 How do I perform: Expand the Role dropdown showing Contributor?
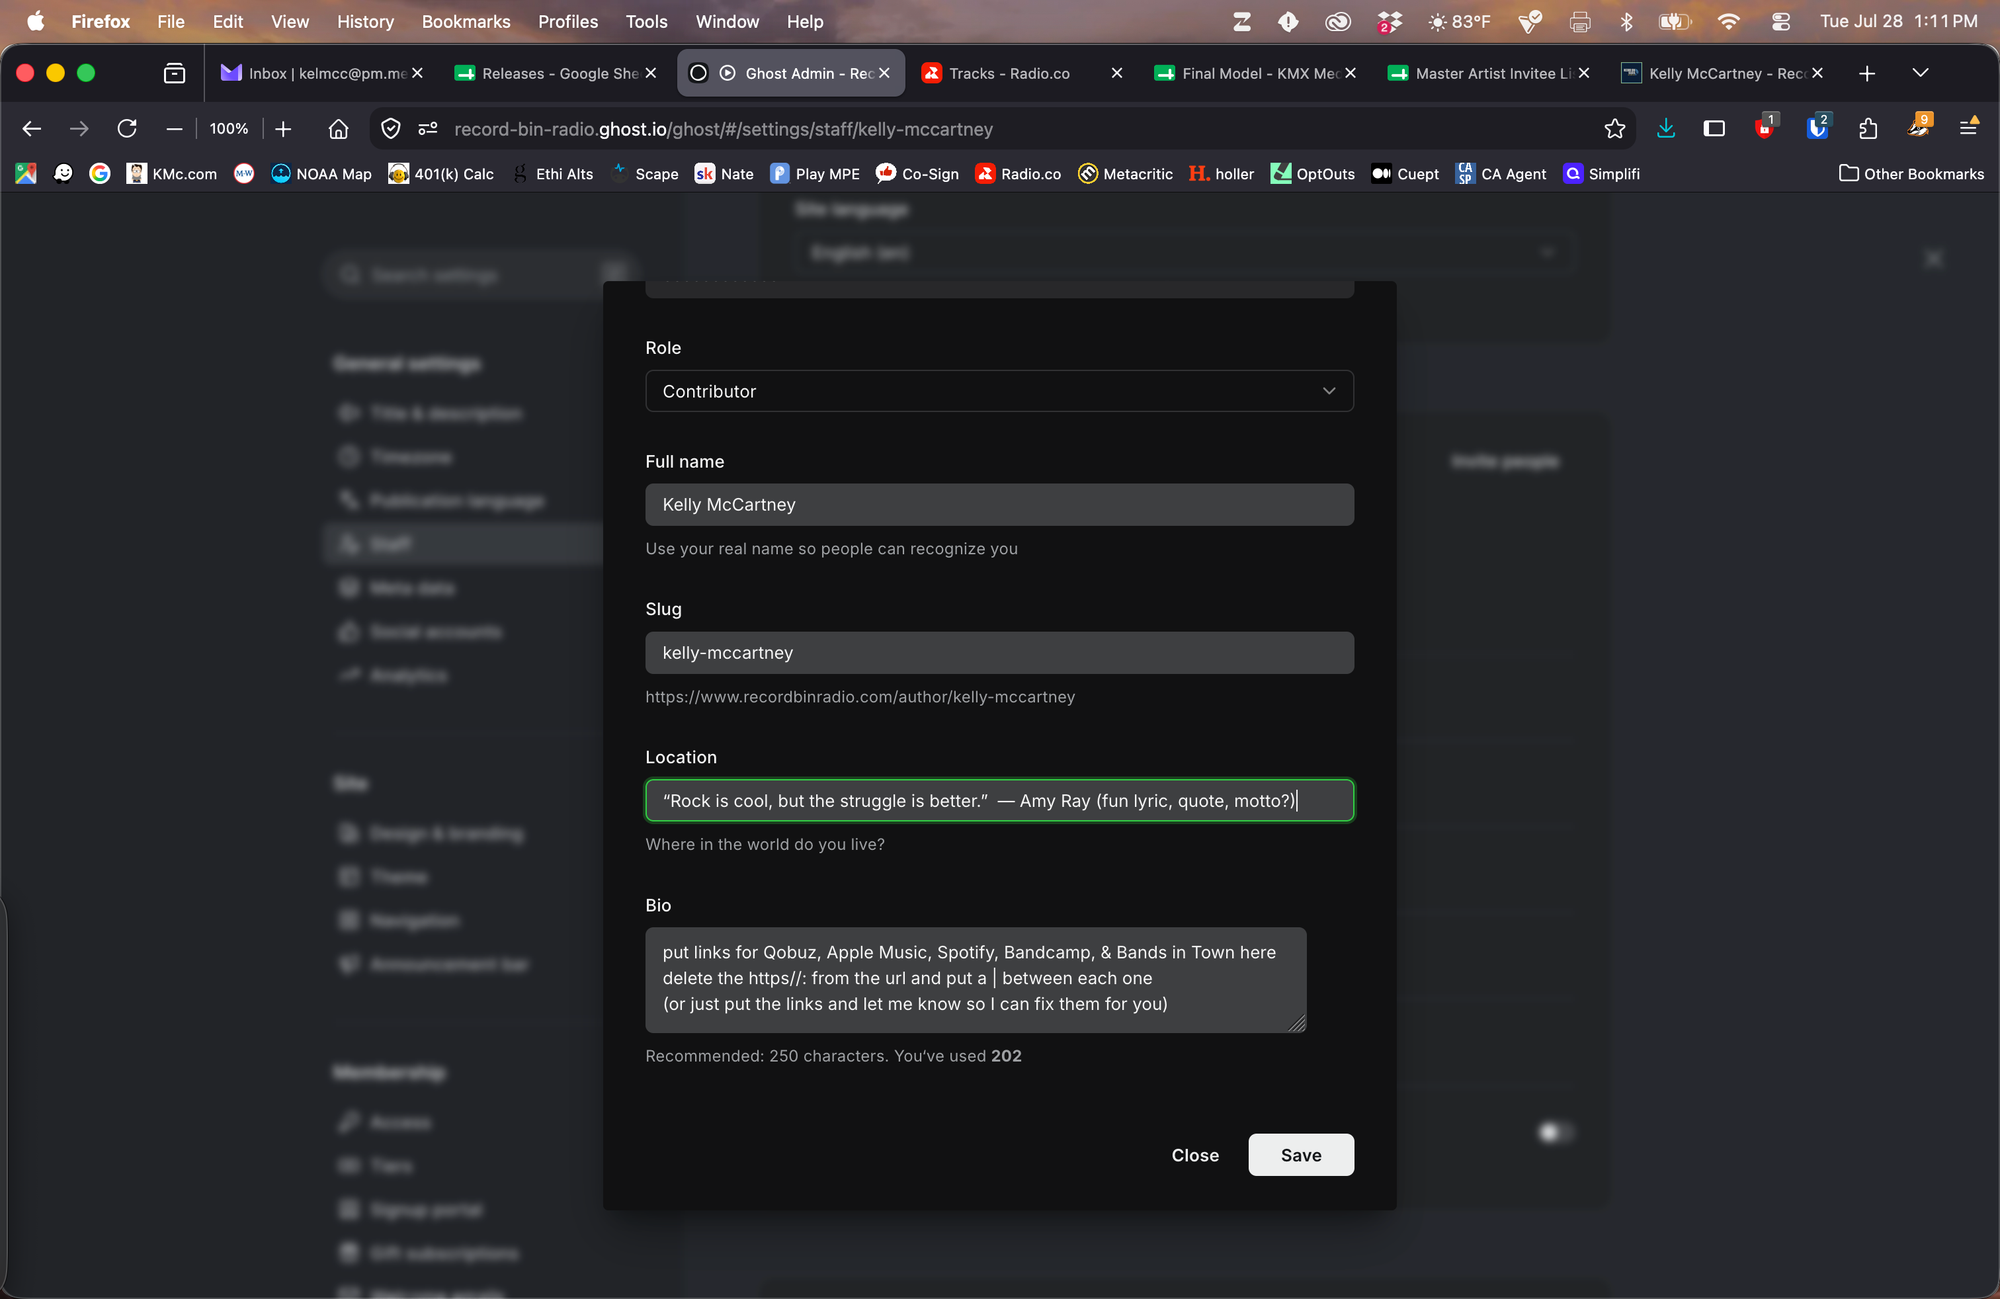1000,391
